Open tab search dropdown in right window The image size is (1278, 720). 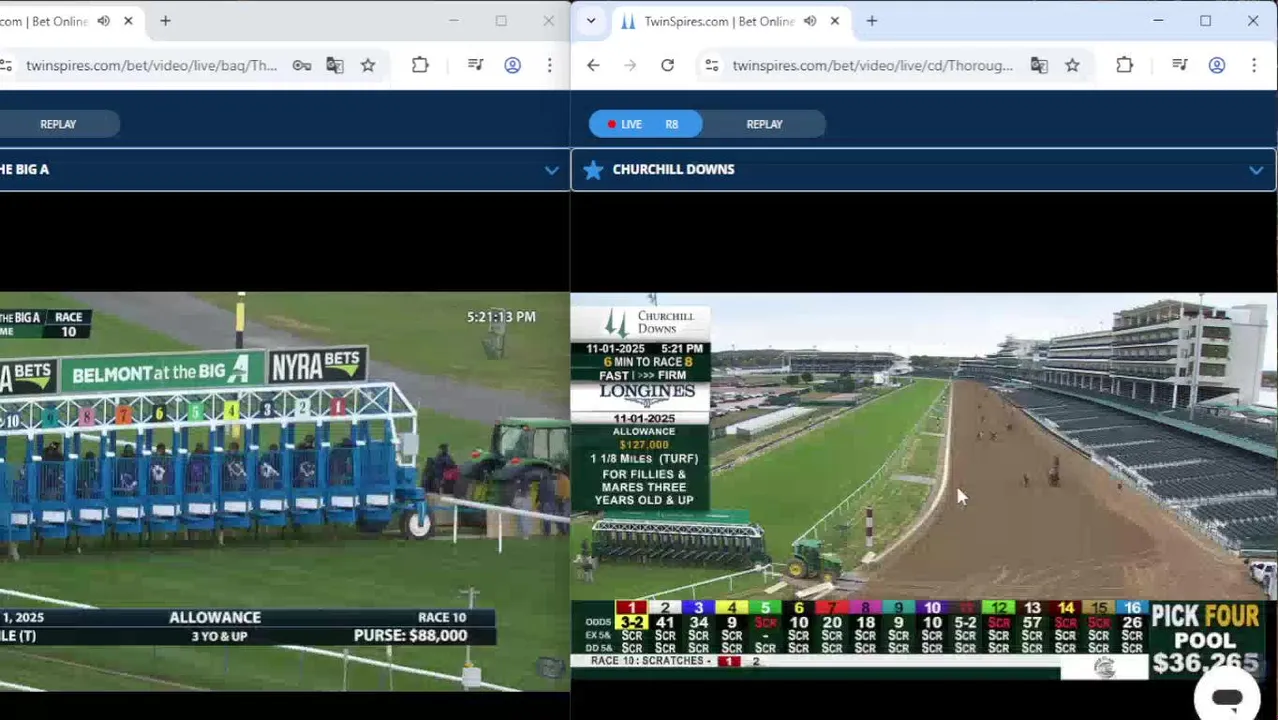[x=591, y=21]
